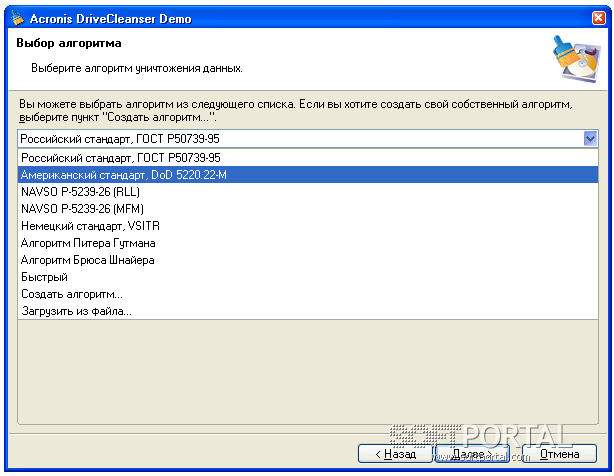This screenshot has width=614, height=476.
Task: Select Российский стандарт, ГОСТ P50739-95 list item
Action: click(308, 158)
